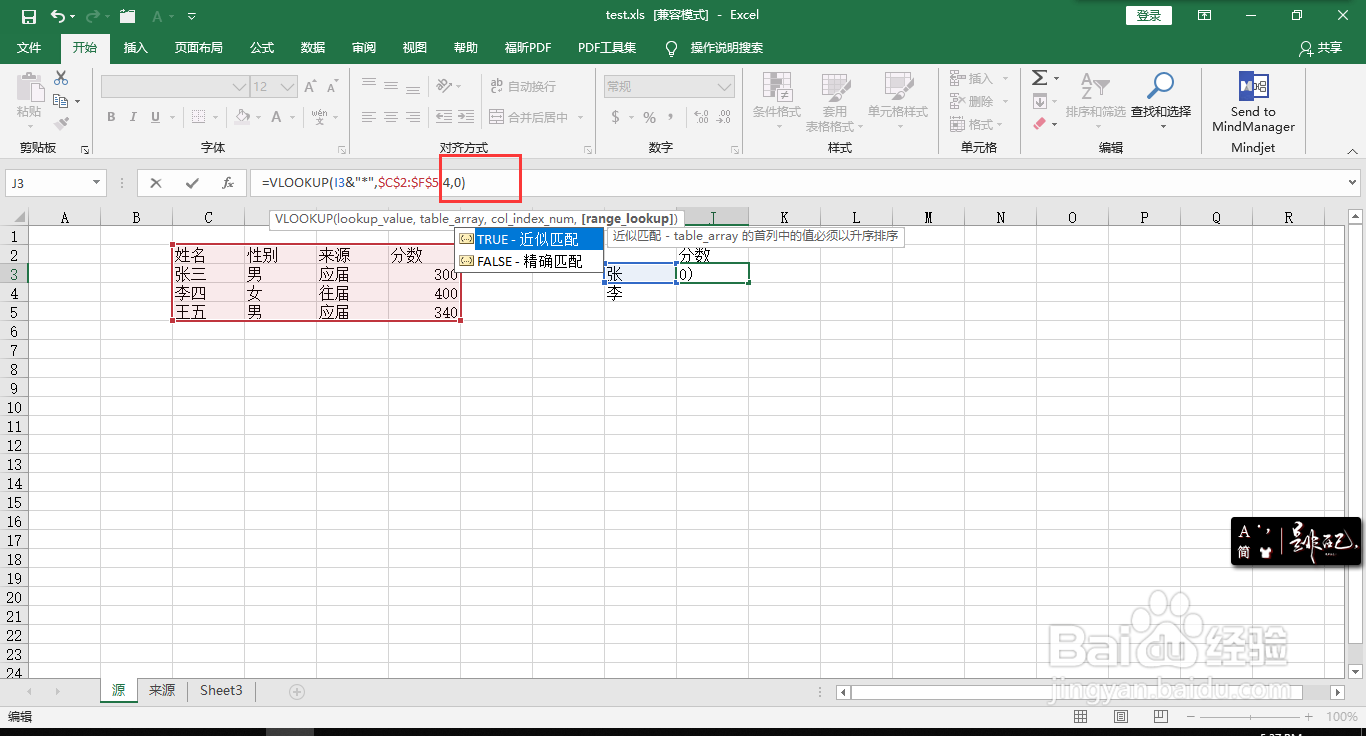Open the 插入 ribbon tab
The image size is (1366, 736).
click(135, 47)
